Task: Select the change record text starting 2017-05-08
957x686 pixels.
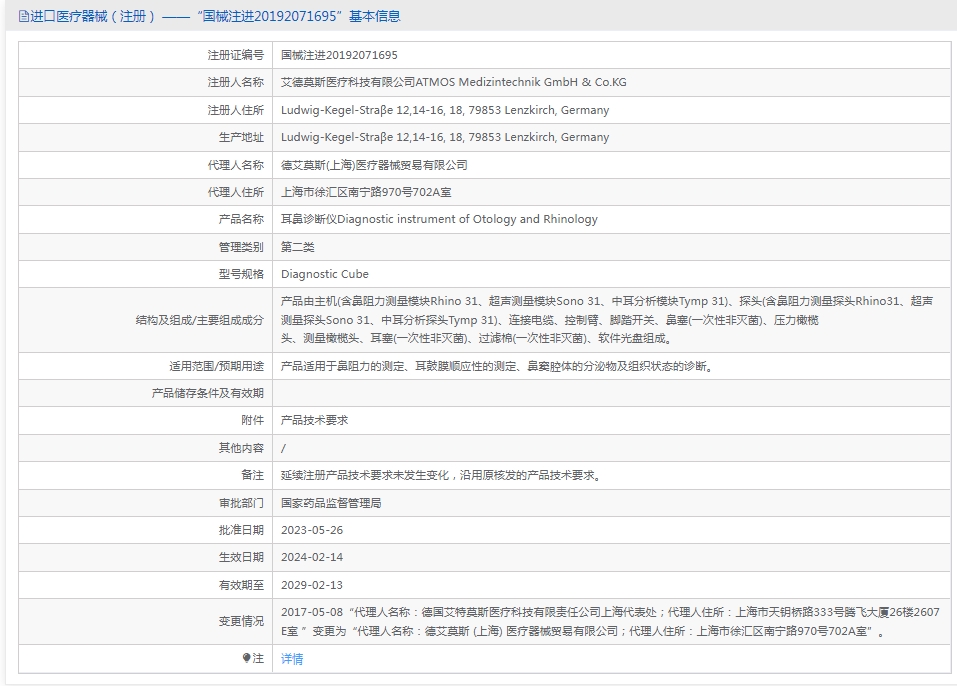Action: tap(610, 621)
